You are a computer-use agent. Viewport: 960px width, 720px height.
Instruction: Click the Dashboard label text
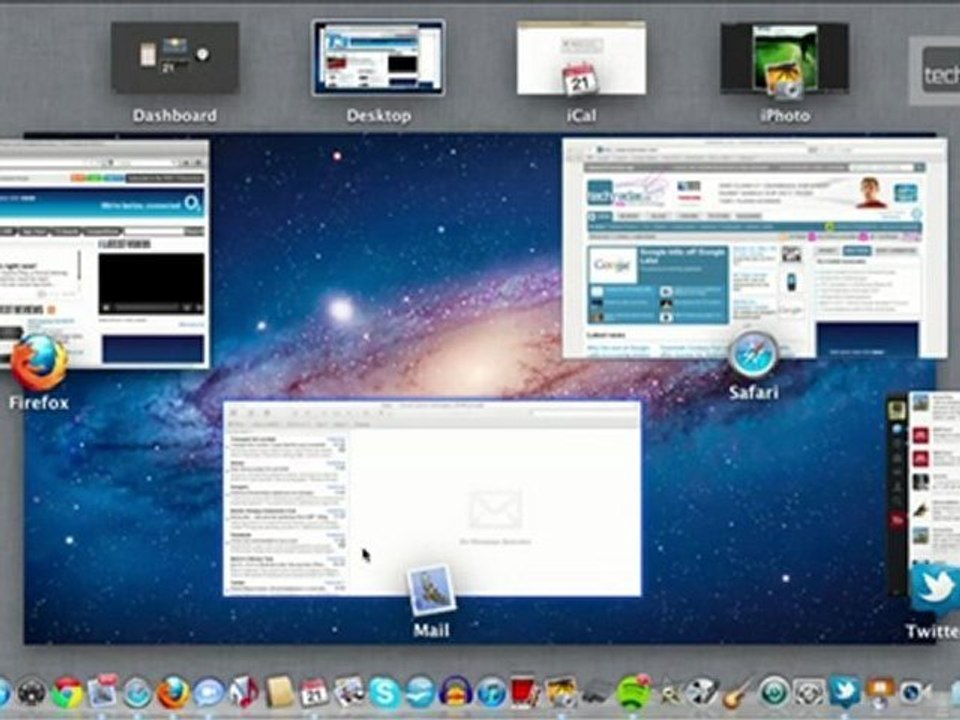174,116
